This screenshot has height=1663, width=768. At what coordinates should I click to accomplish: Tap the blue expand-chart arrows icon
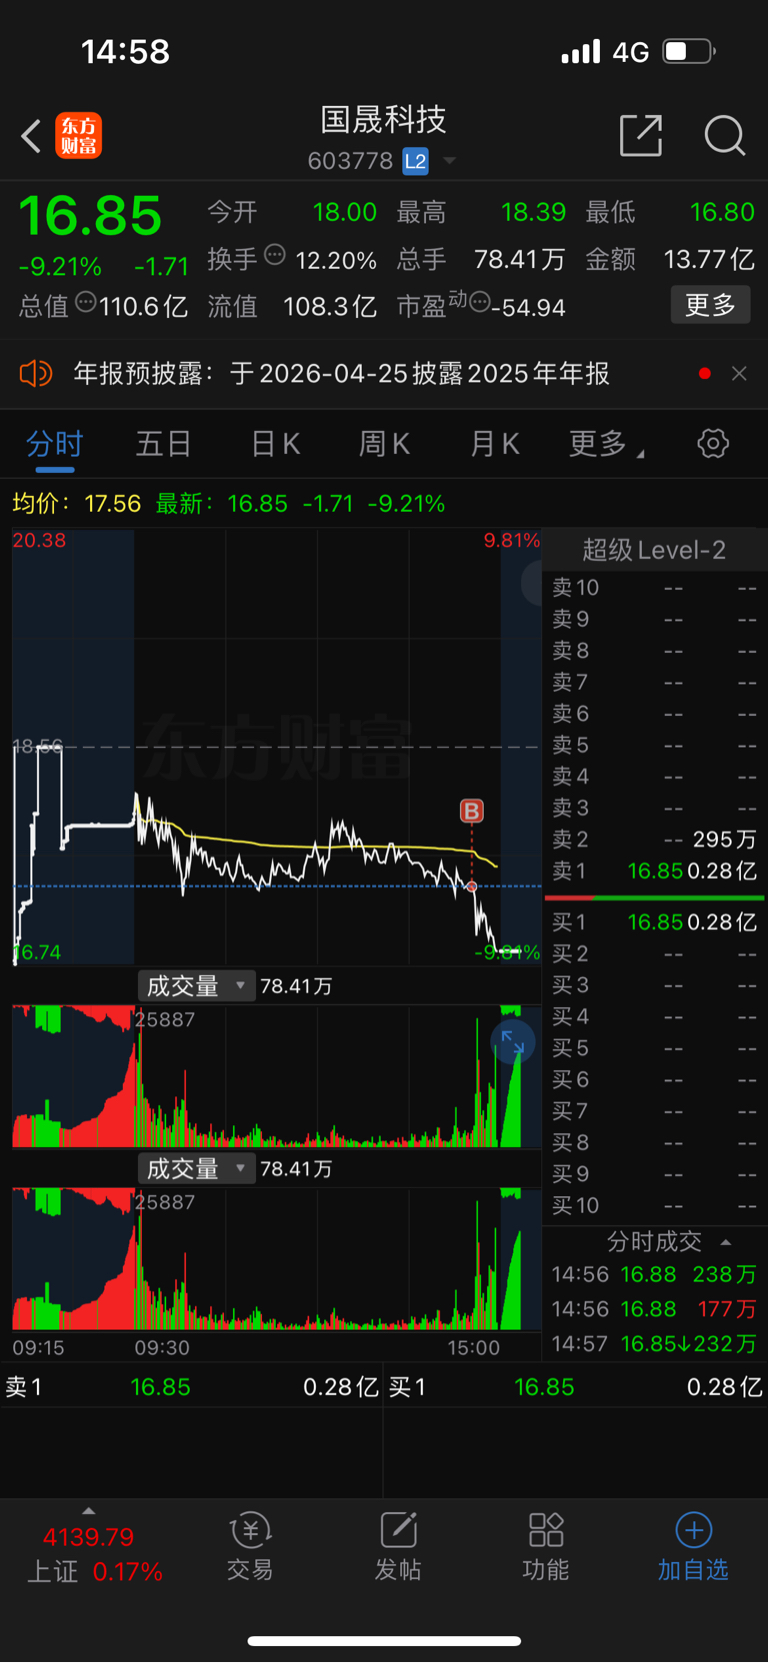(513, 1042)
